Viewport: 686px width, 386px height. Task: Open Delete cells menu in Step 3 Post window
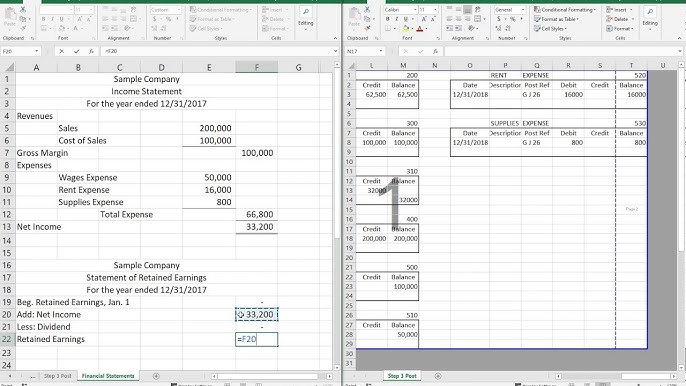tap(620, 19)
